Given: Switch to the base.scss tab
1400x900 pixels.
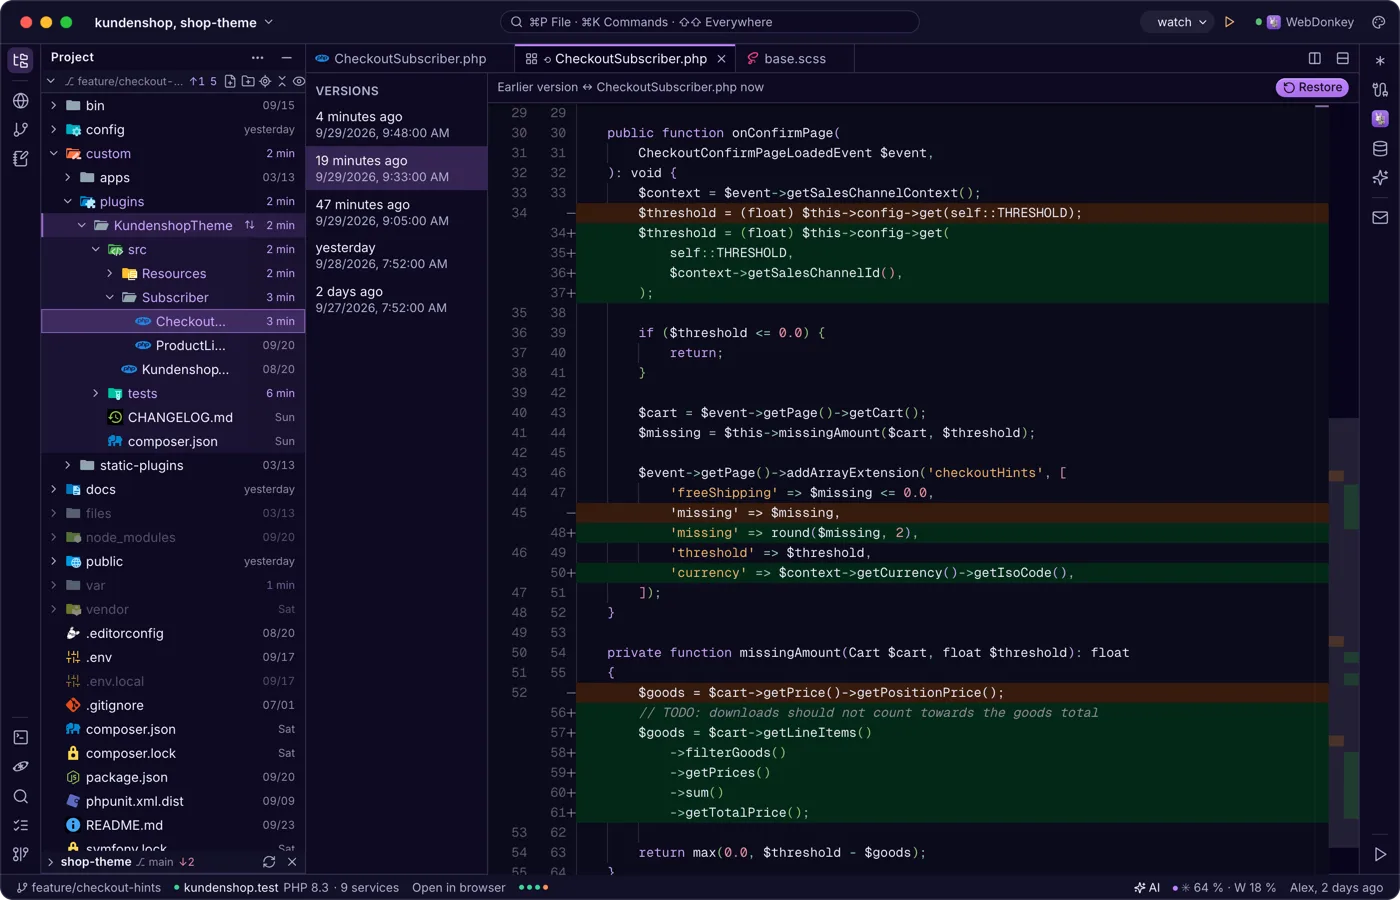Looking at the screenshot, I should click(x=795, y=59).
